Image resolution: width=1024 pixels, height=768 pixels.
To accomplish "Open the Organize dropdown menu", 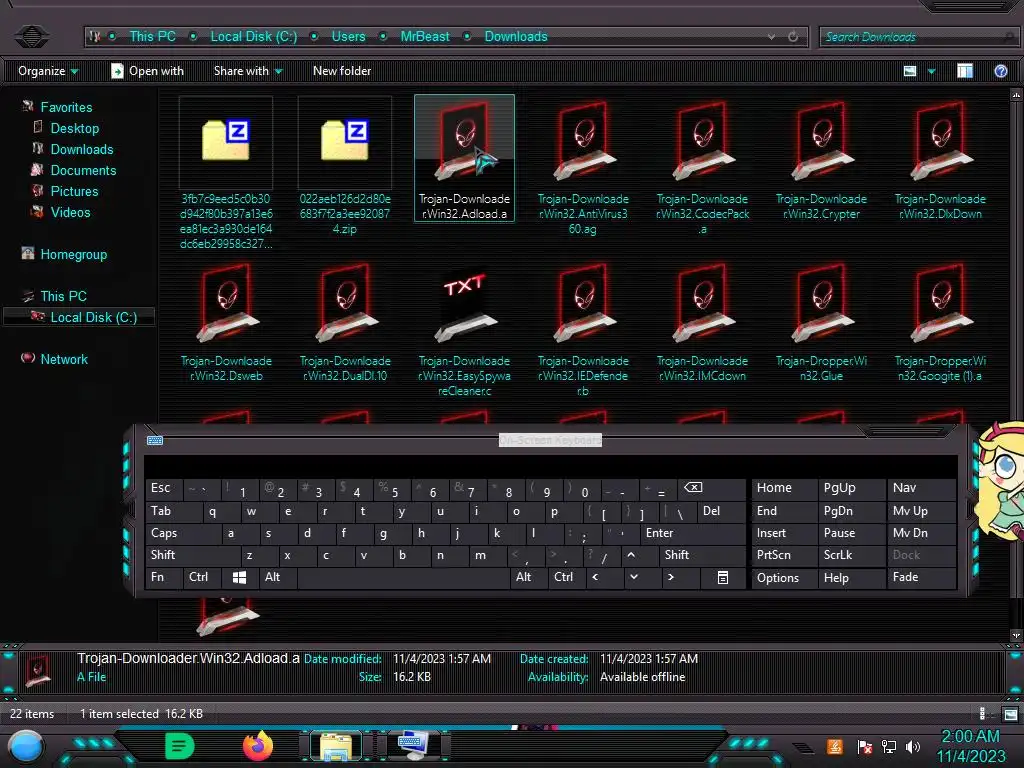I will tap(48, 71).
